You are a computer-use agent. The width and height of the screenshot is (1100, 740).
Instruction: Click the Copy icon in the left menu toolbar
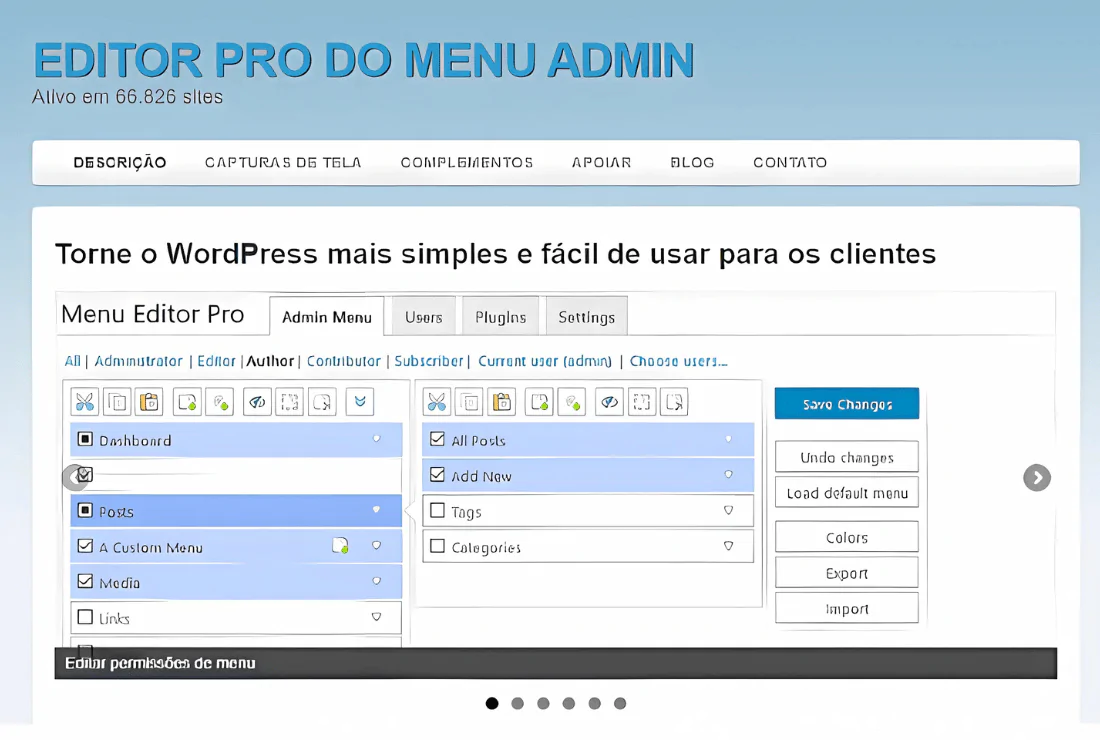(117, 402)
